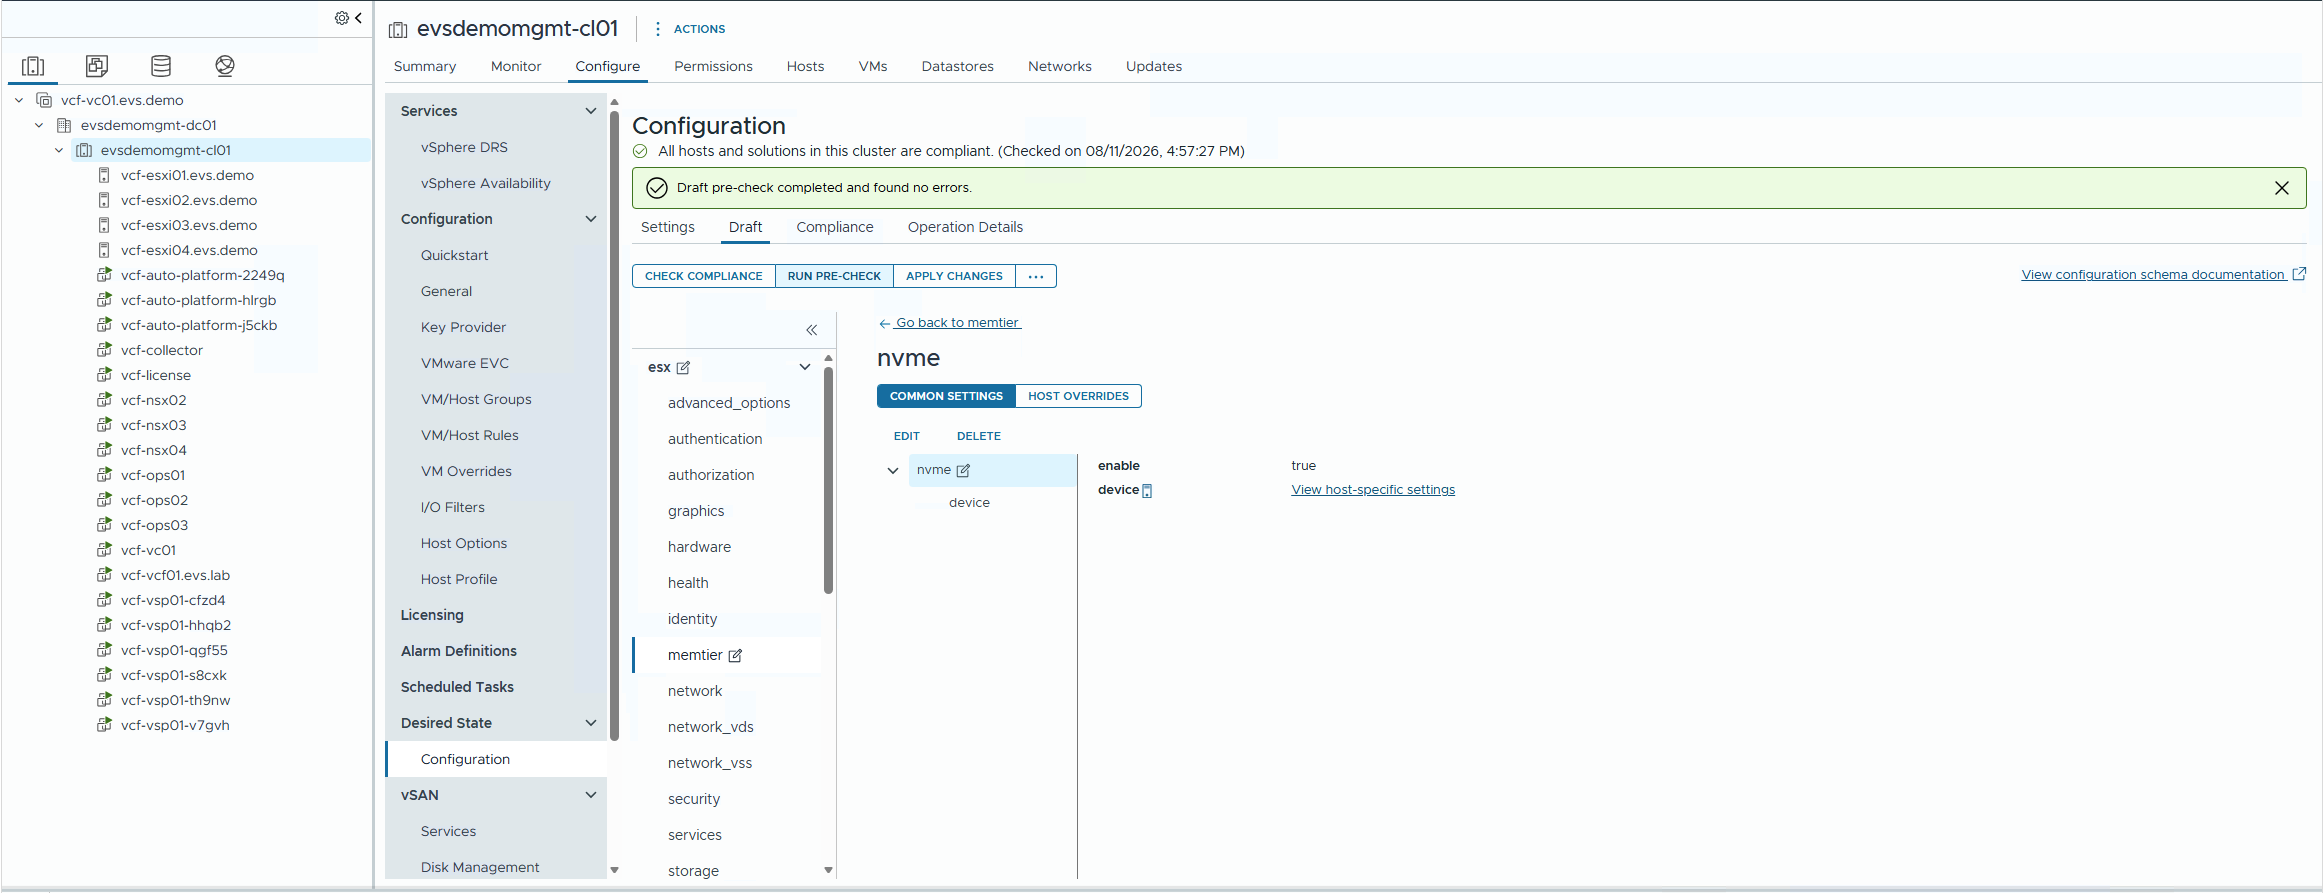This screenshot has height=893, width=2324.
Task: Click the edit icon beside nvme node
Action: [963, 471]
